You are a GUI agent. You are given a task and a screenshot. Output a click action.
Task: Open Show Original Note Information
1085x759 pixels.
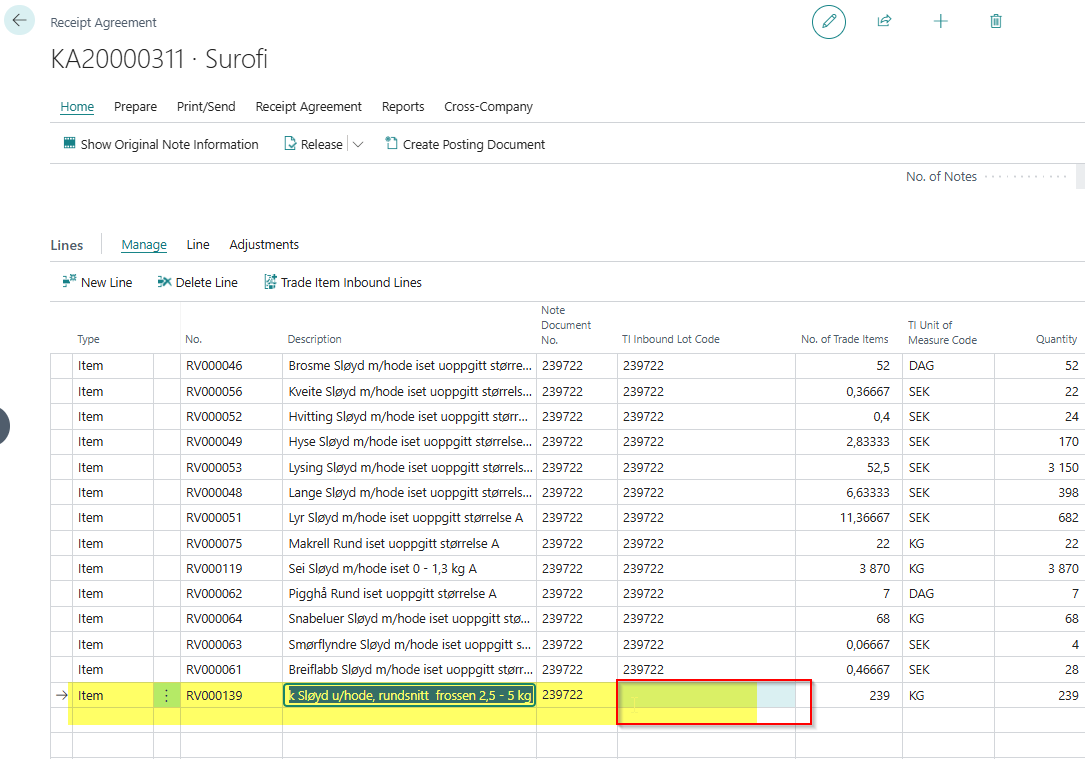[160, 144]
